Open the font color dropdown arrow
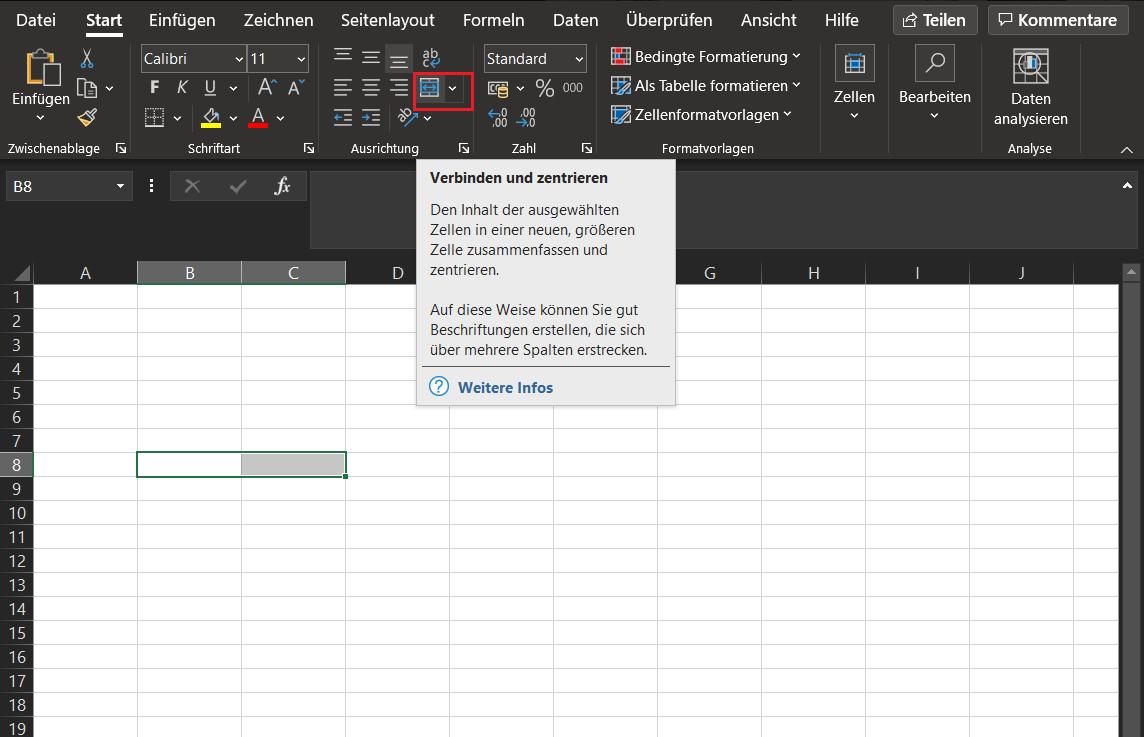1144x737 pixels. point(280,118)
